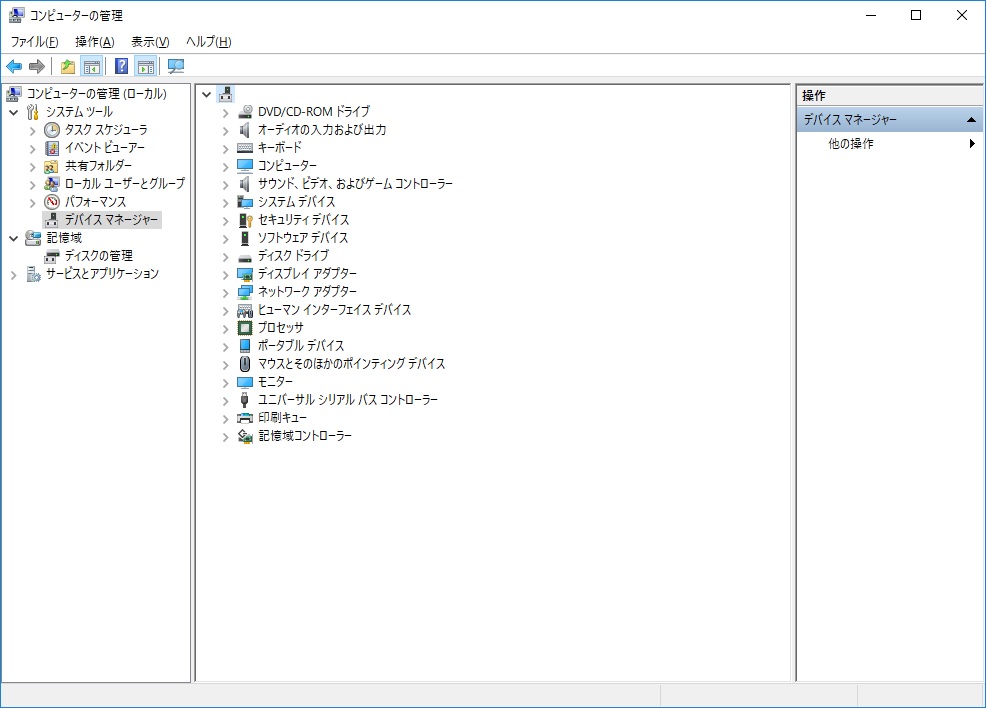Click the blue Help question mark icon

(121, 67)
